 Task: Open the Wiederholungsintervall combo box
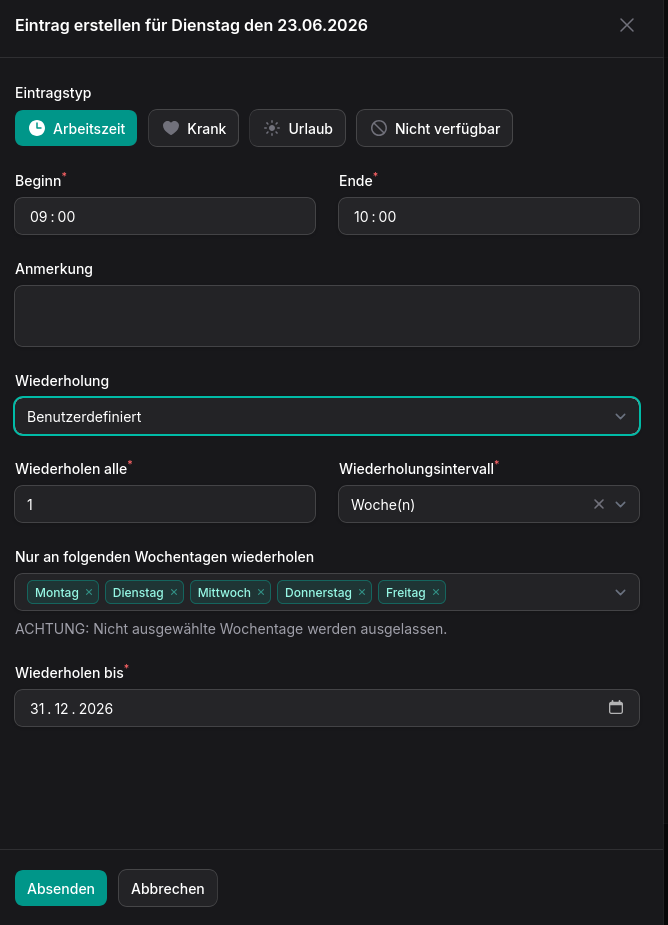489,504
